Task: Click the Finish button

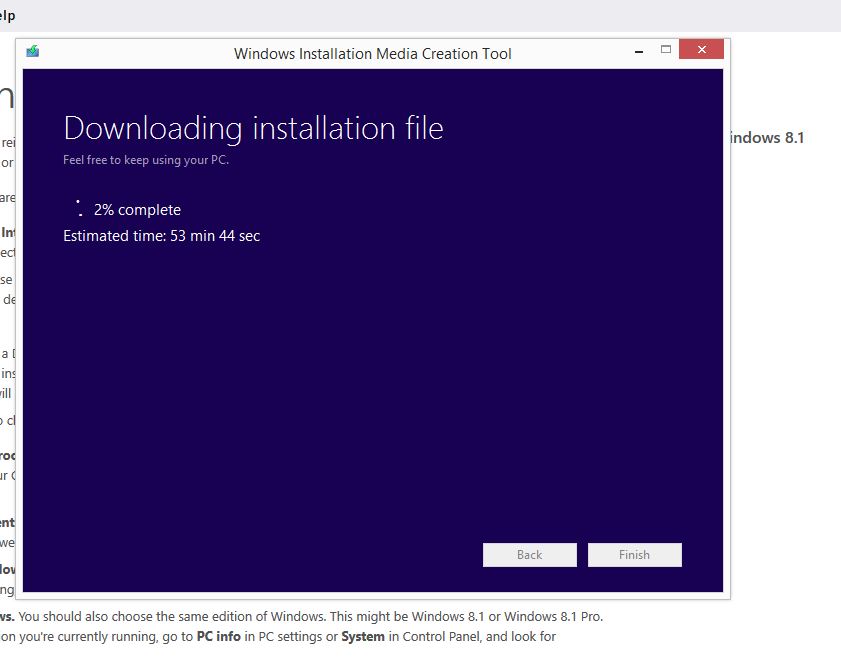Action: [635, 555]
